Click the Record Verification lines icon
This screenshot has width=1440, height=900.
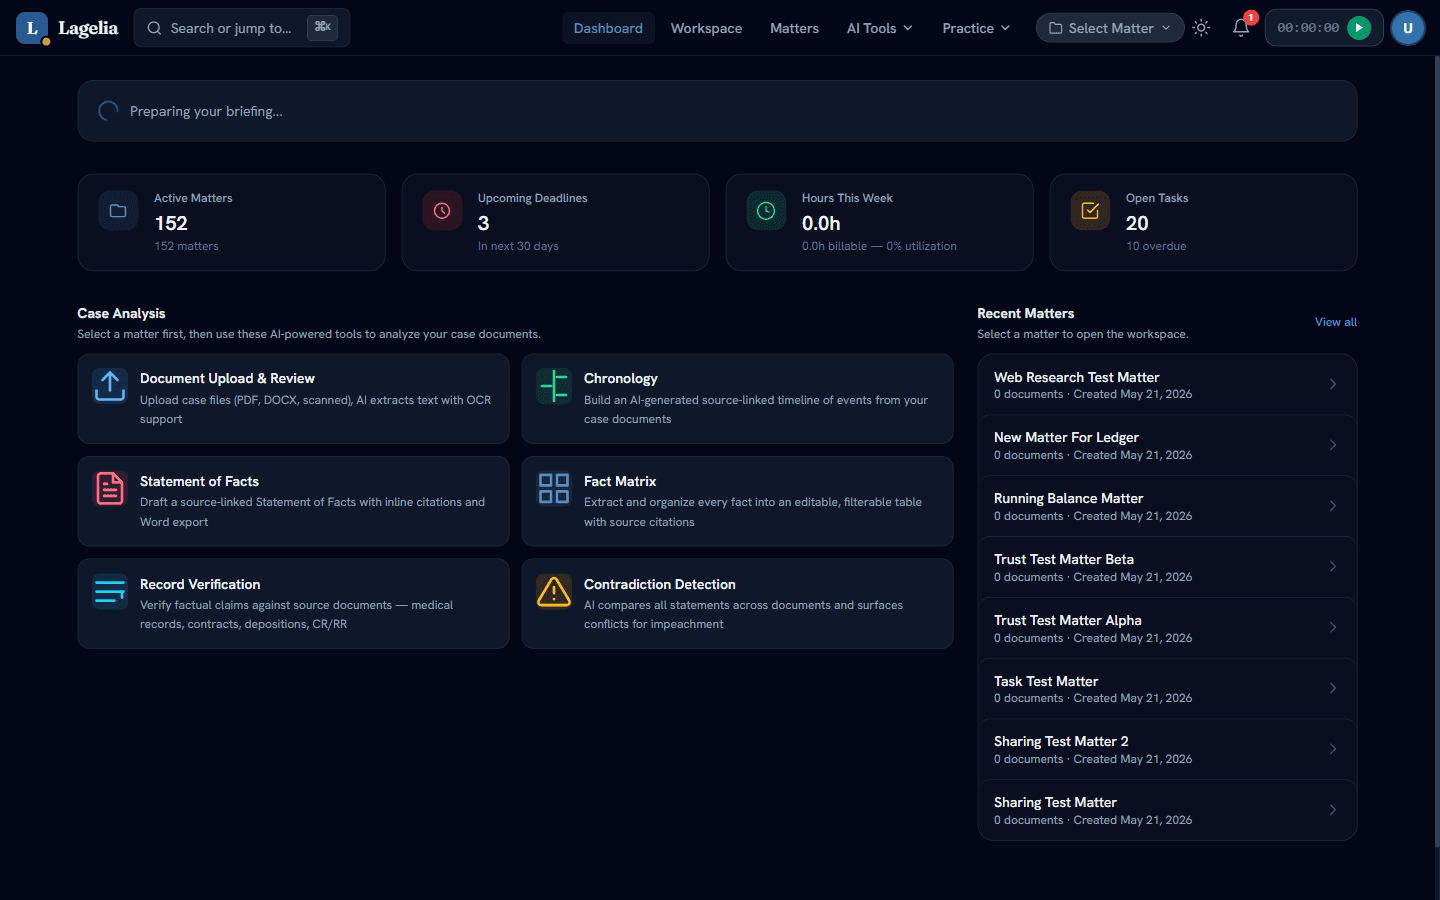click(110, 591)
